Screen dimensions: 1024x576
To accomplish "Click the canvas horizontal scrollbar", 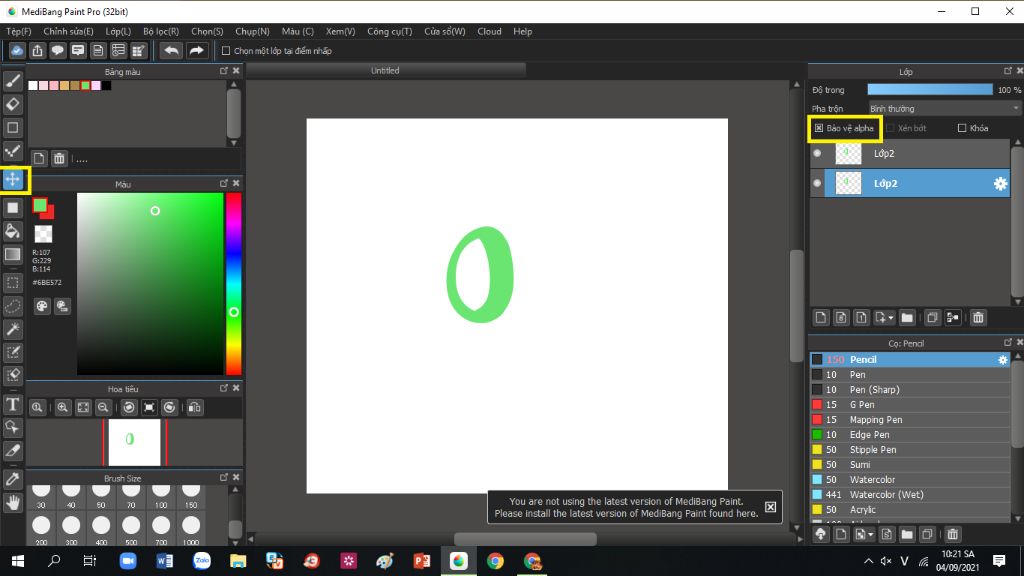I will click(x=525, y=539).
